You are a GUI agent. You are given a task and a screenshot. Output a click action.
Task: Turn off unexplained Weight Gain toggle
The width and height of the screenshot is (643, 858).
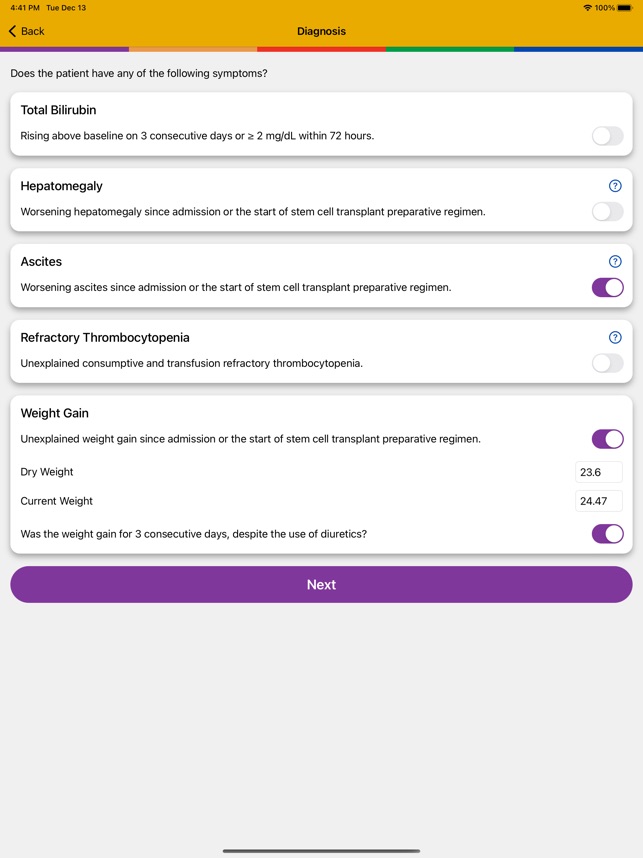(607, 439)
